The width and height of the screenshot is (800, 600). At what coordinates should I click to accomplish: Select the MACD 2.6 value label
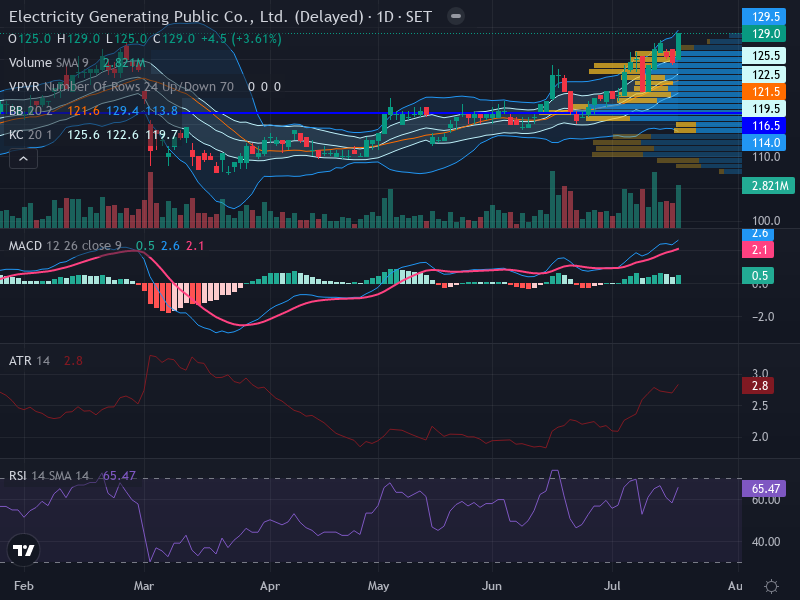coord(758,234)
